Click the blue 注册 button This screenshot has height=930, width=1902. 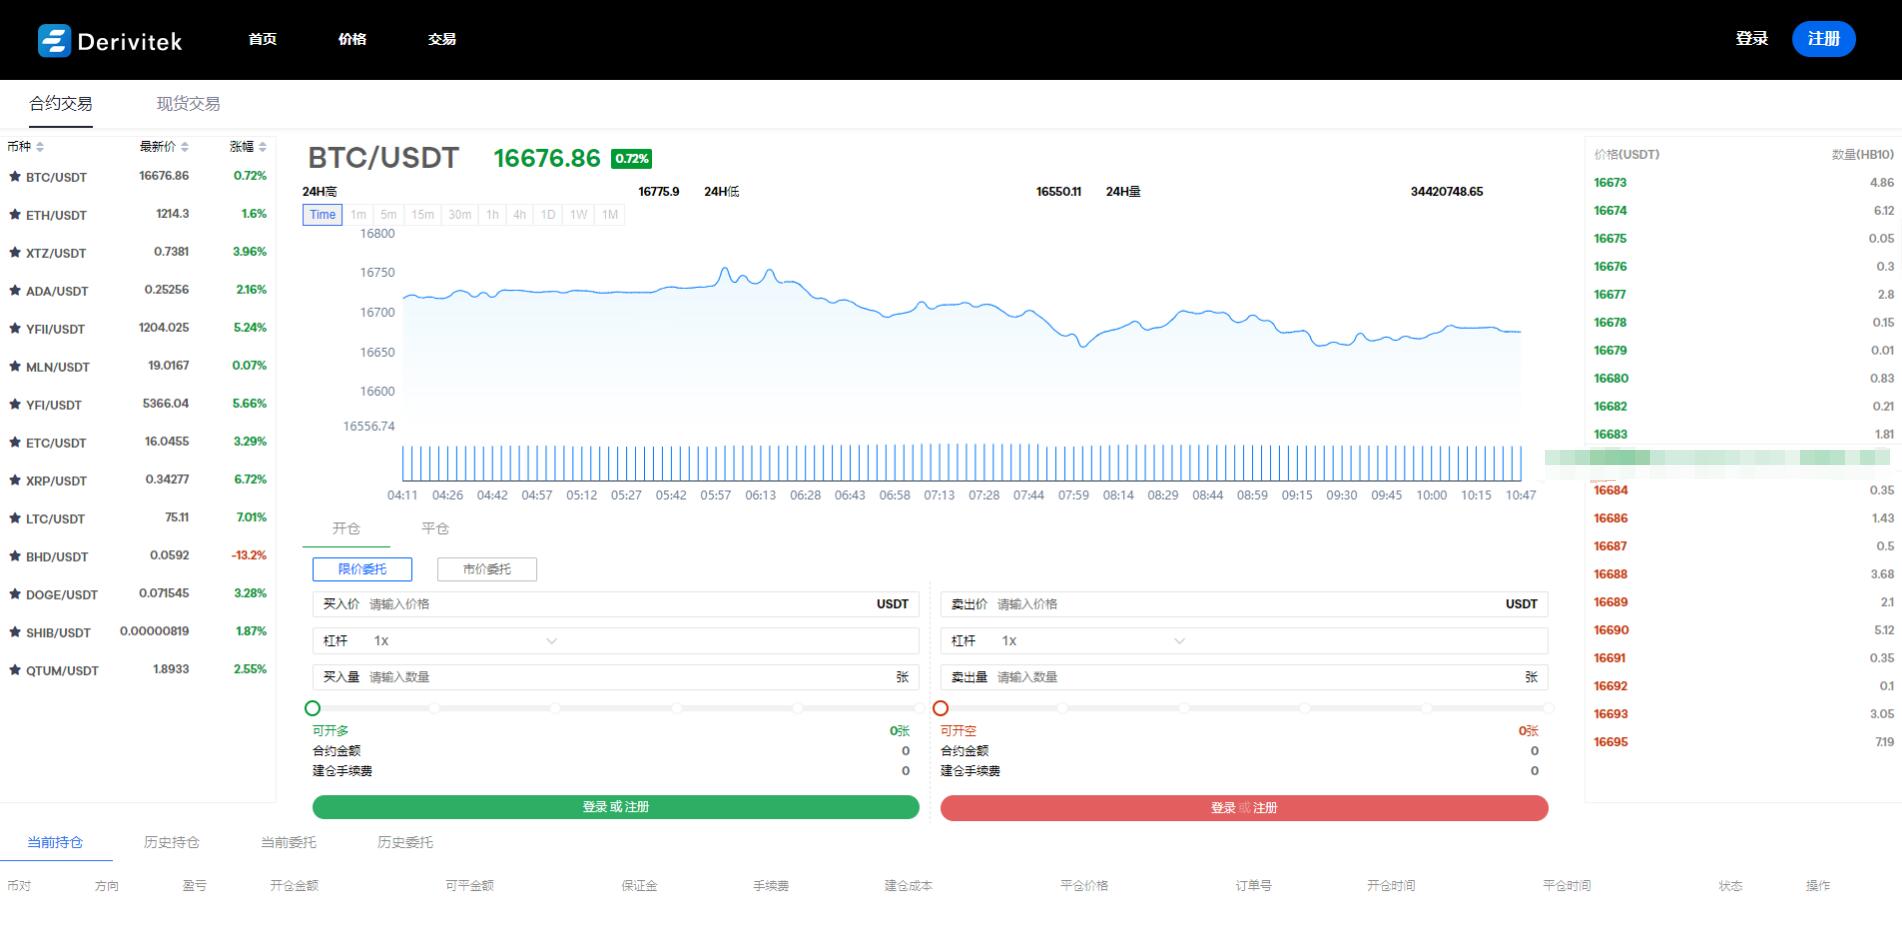pos(1823,39)
